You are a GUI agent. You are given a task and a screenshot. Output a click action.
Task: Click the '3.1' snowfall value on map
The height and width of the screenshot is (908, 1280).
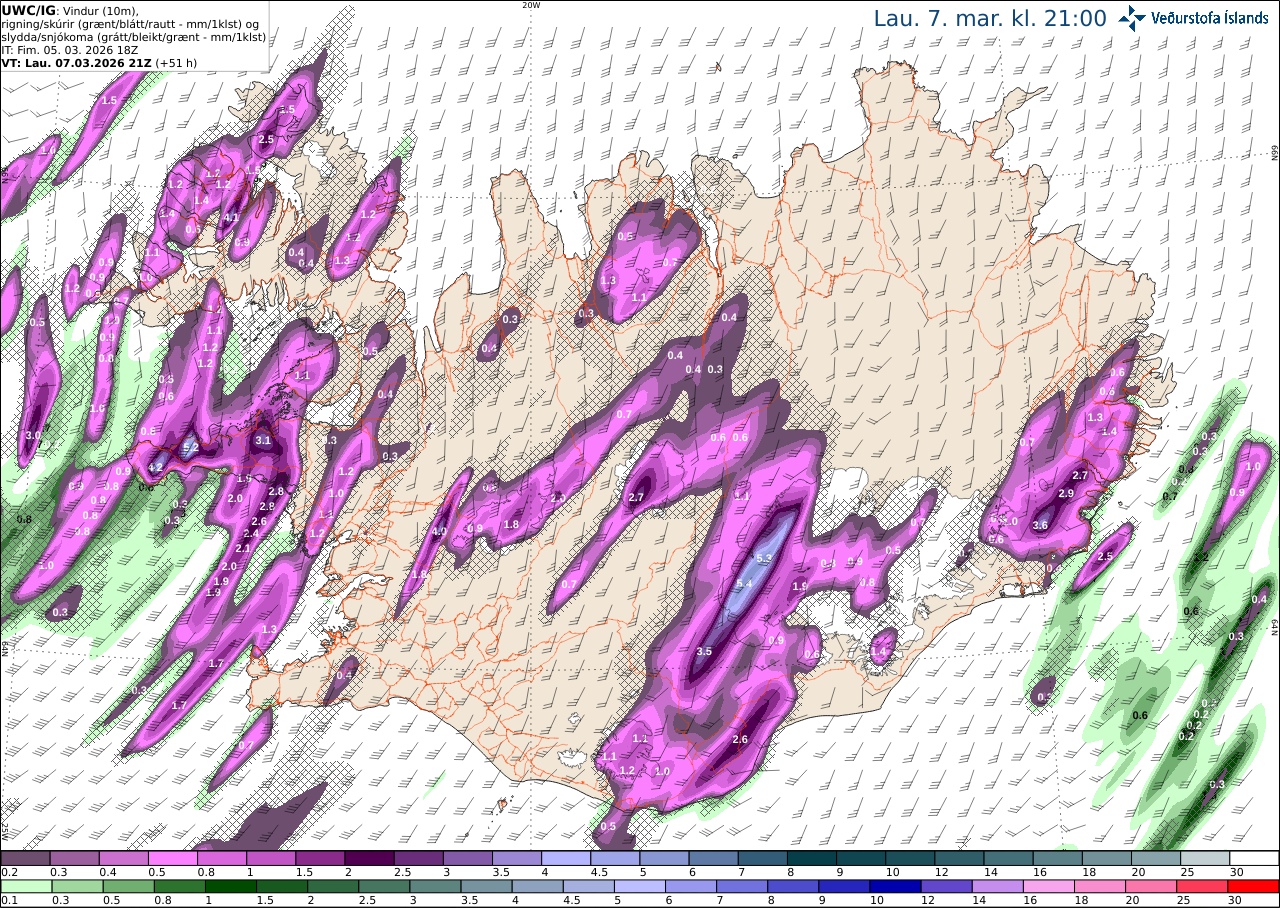point(264,440)
